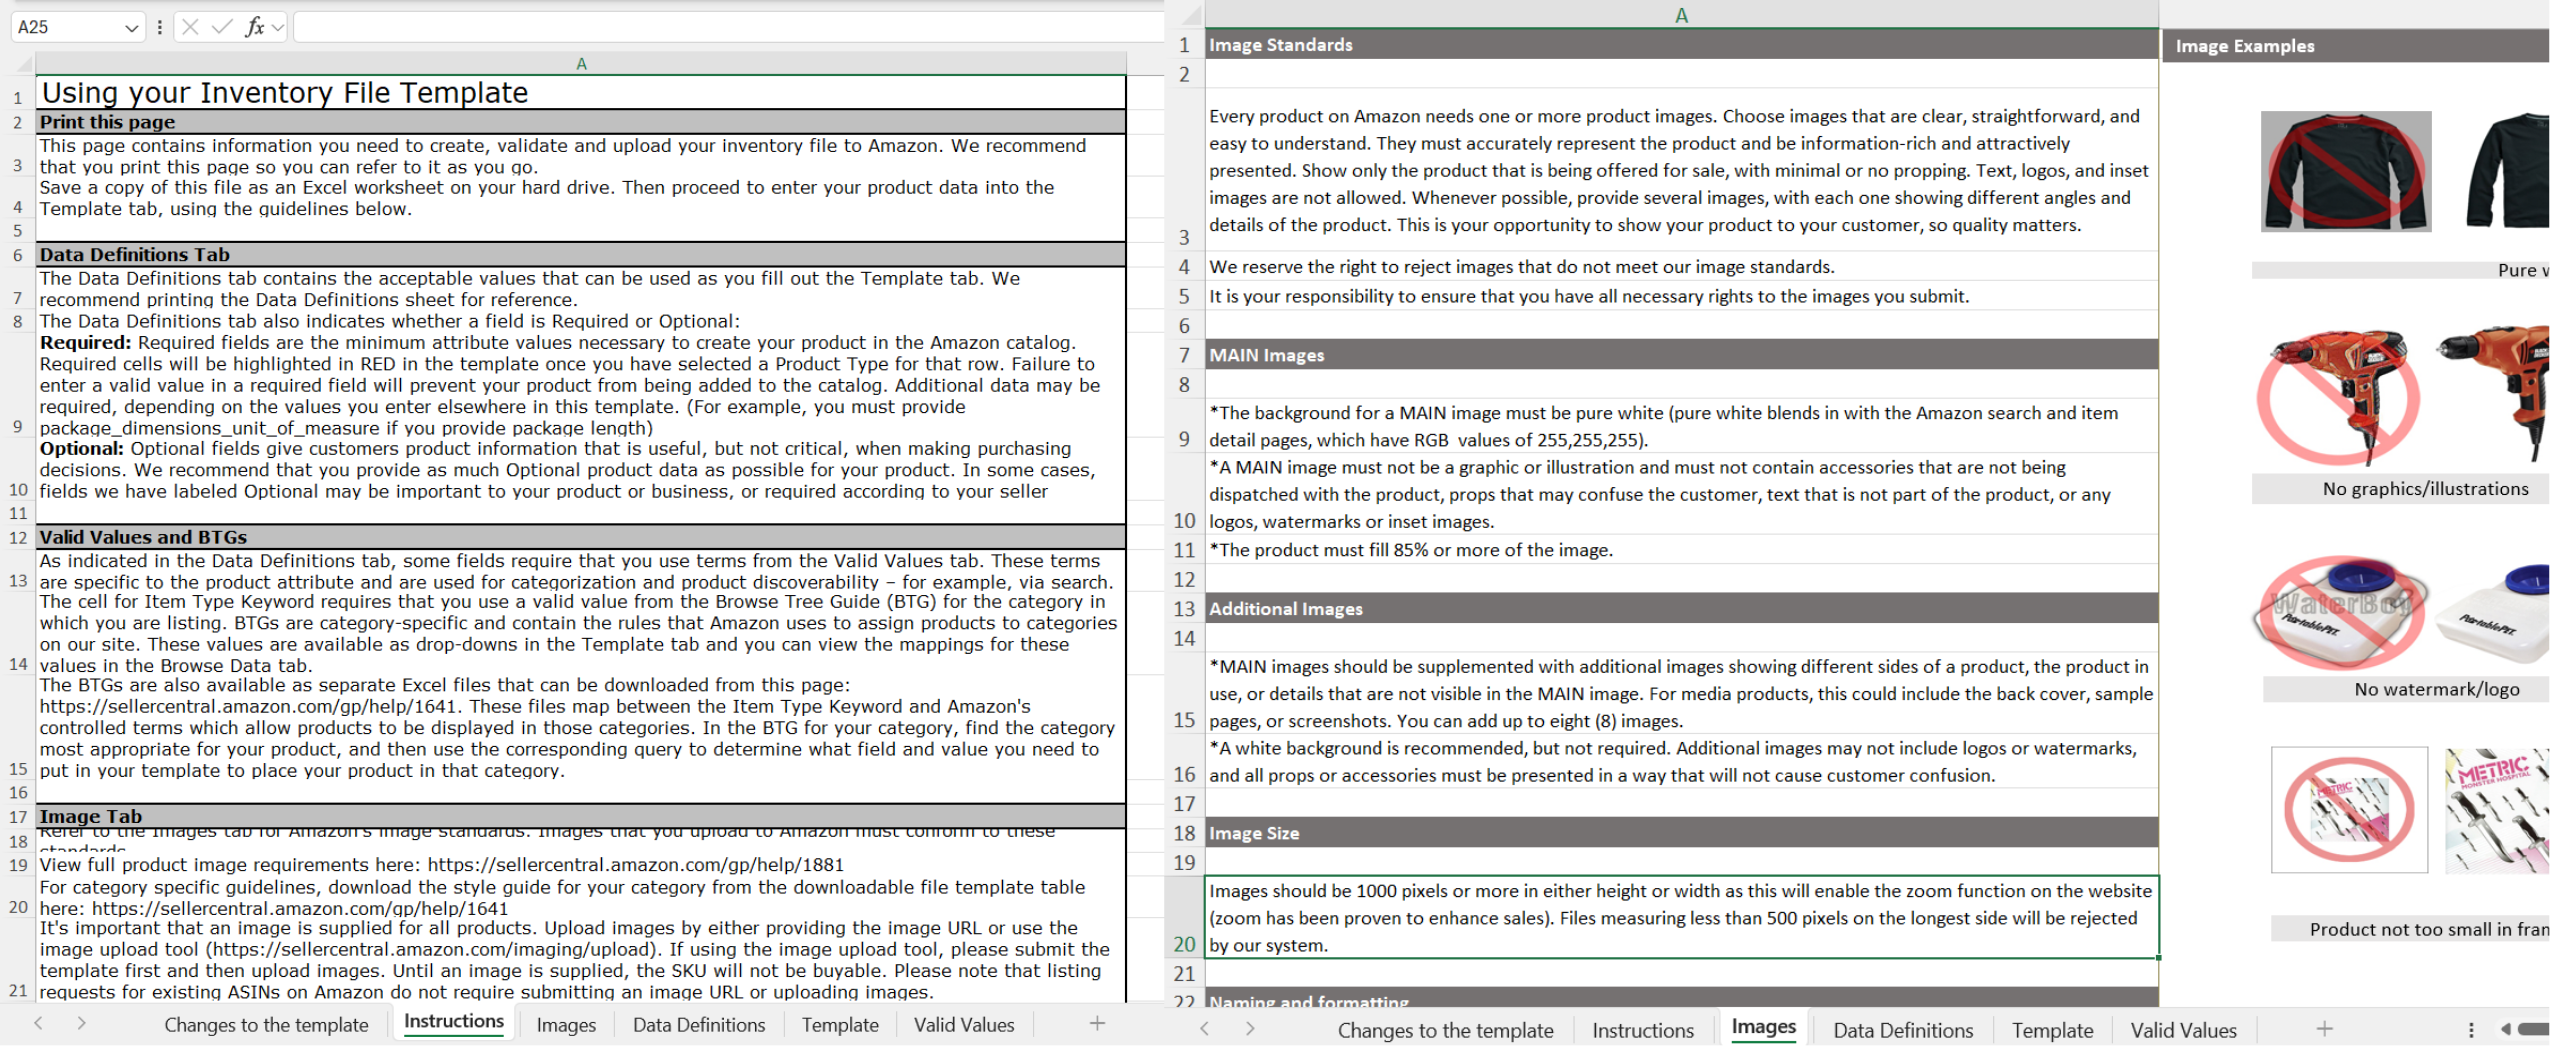
Task: Click the 'Image Examples' header cell
Action: pos(2355,46)
